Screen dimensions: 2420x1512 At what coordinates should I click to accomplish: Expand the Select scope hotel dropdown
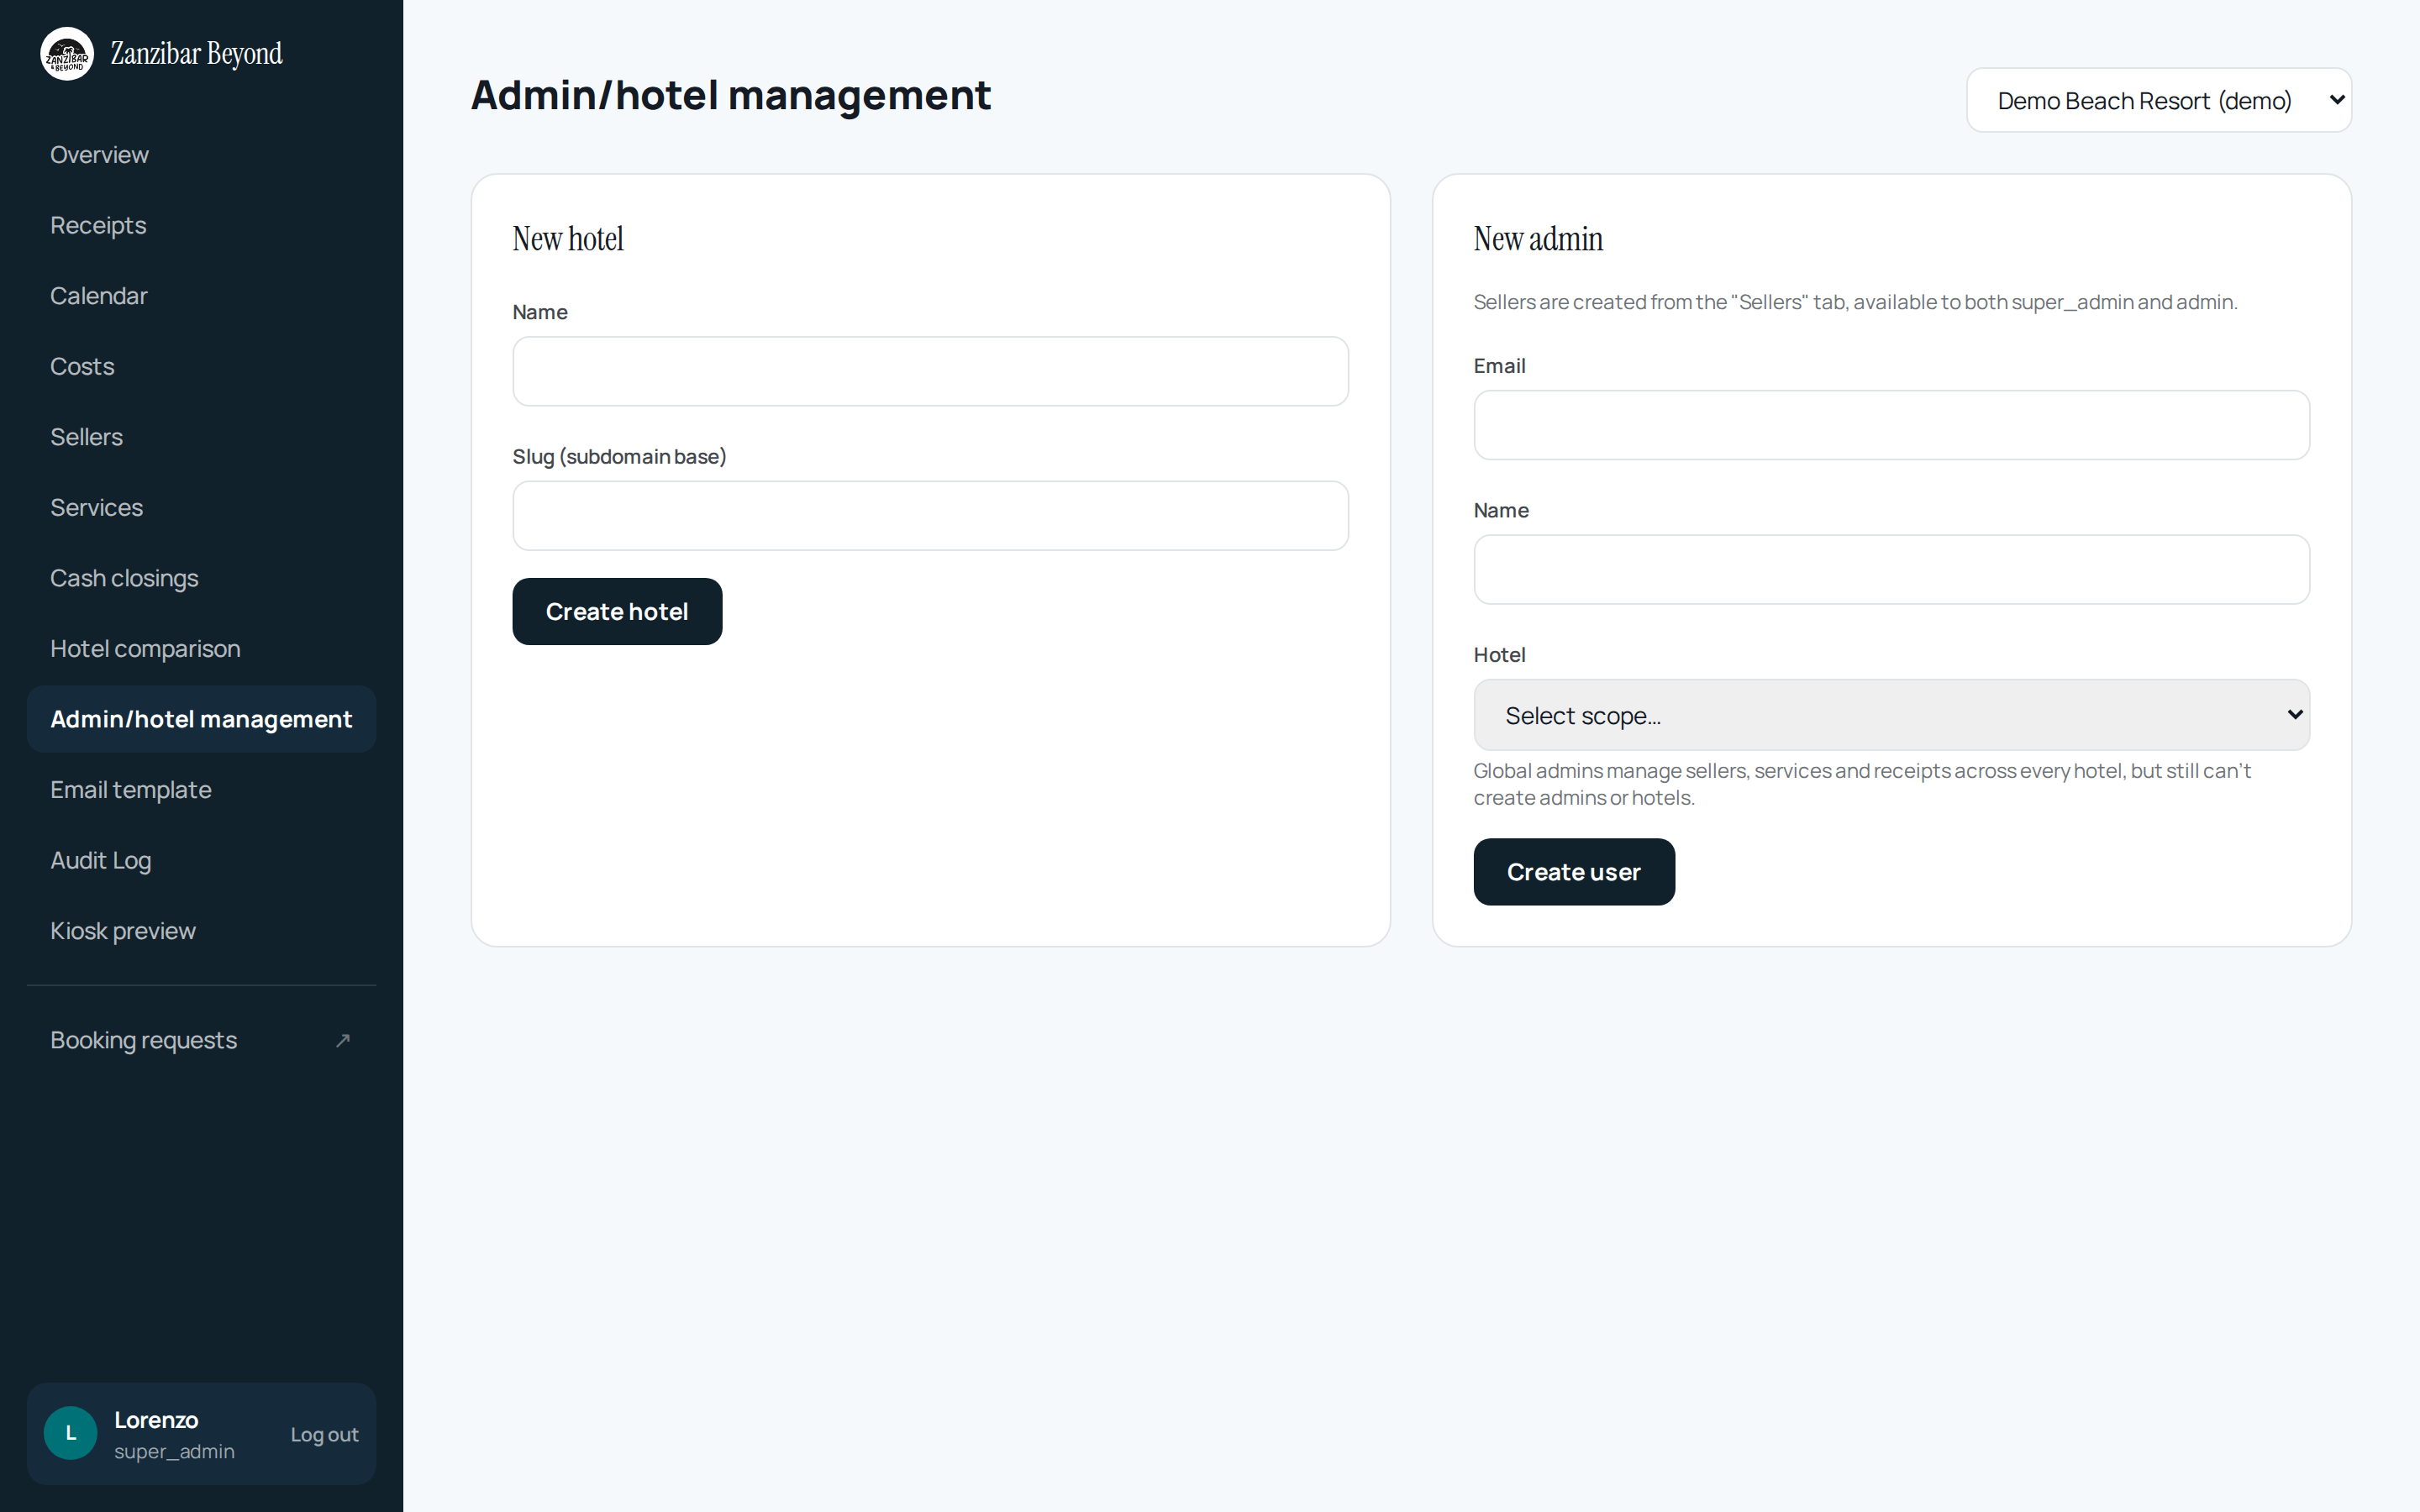point(1891,715)
